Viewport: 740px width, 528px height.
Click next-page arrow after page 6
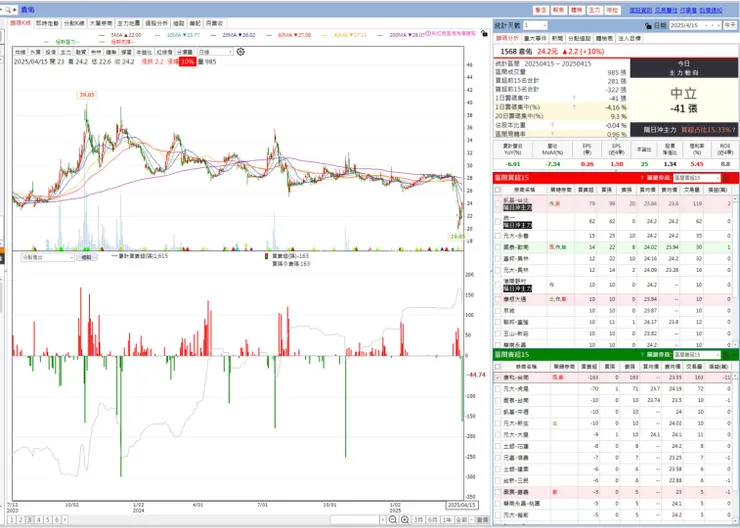65,520
